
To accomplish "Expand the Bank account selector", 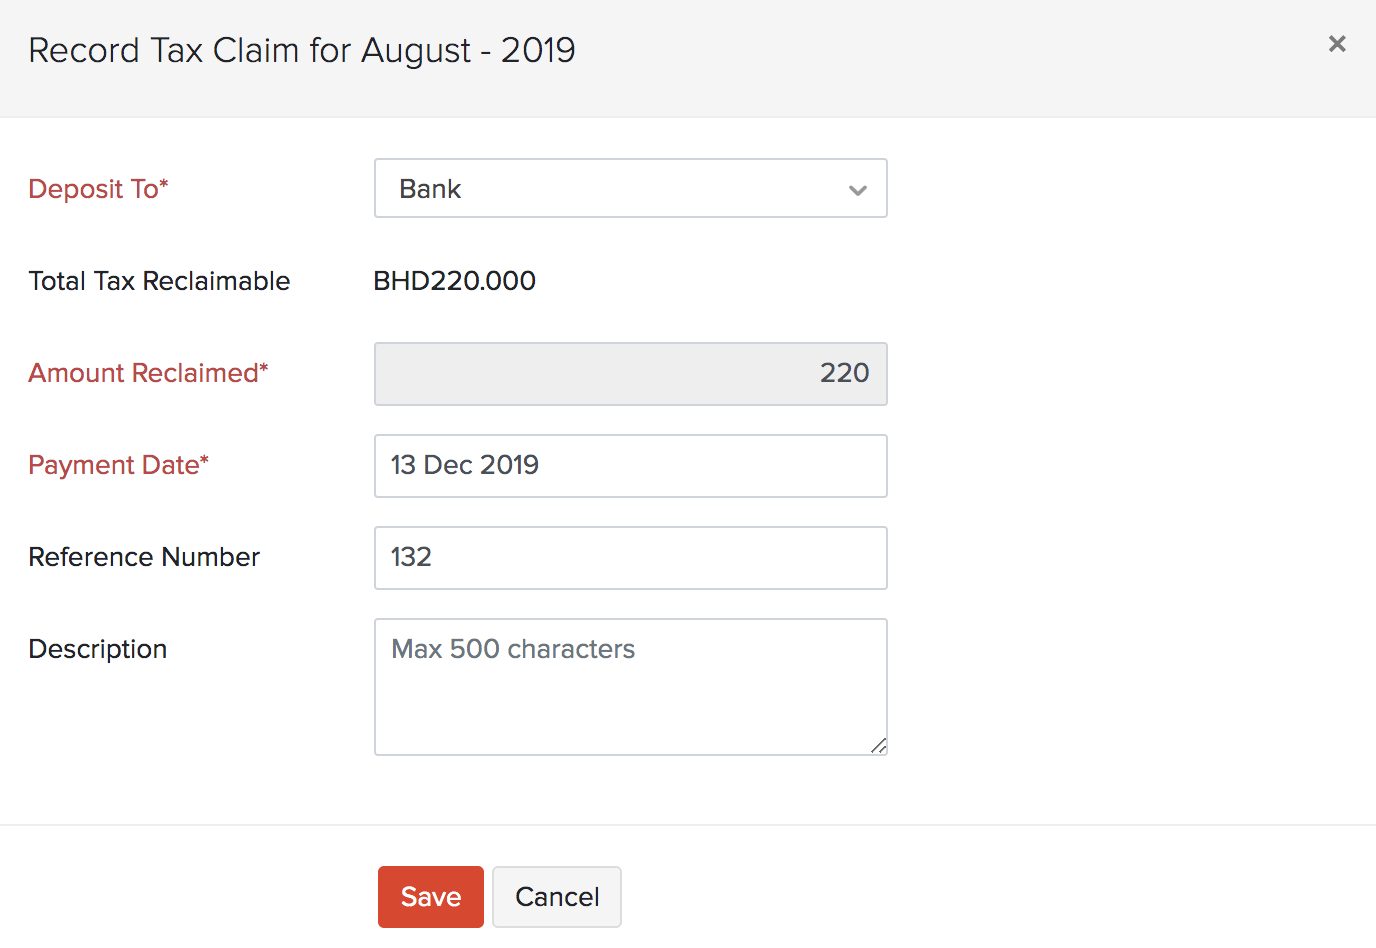I will pos(630,188).
